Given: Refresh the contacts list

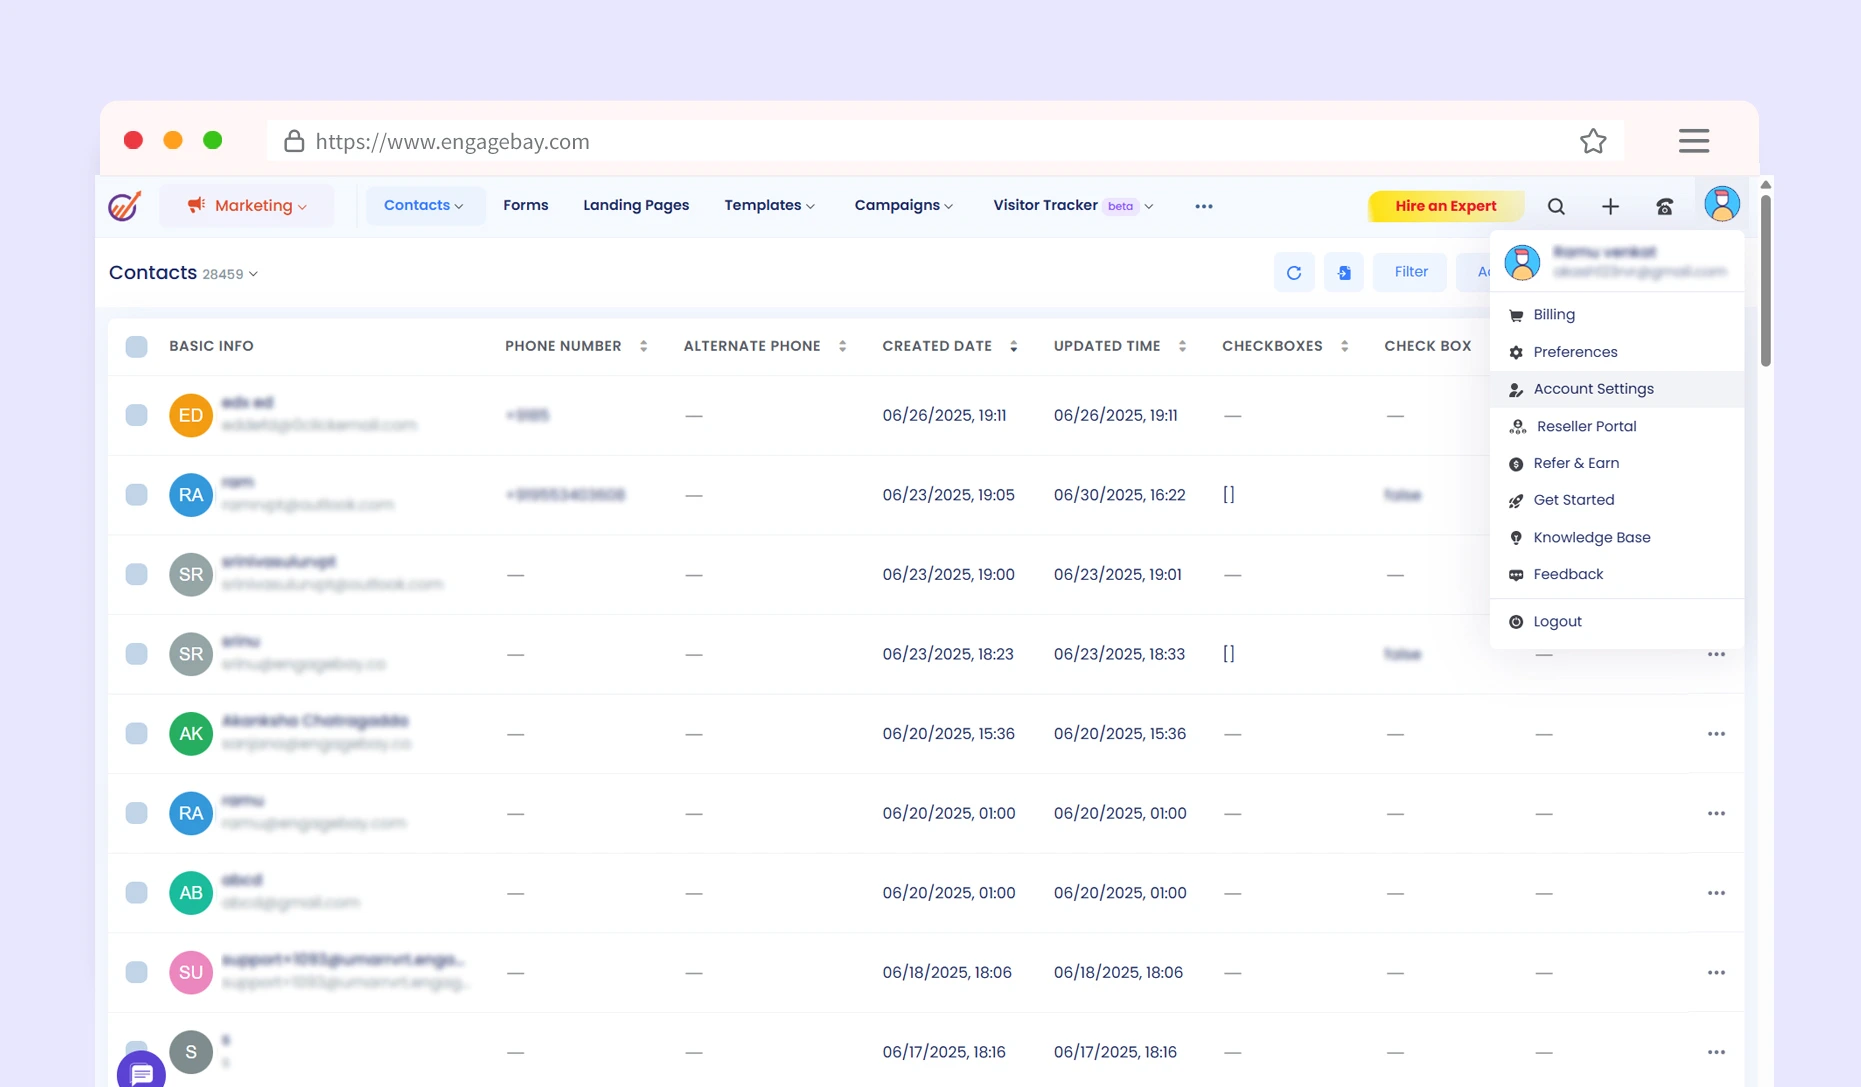Looking at the screenshot, I should (x=1294, y=272).
